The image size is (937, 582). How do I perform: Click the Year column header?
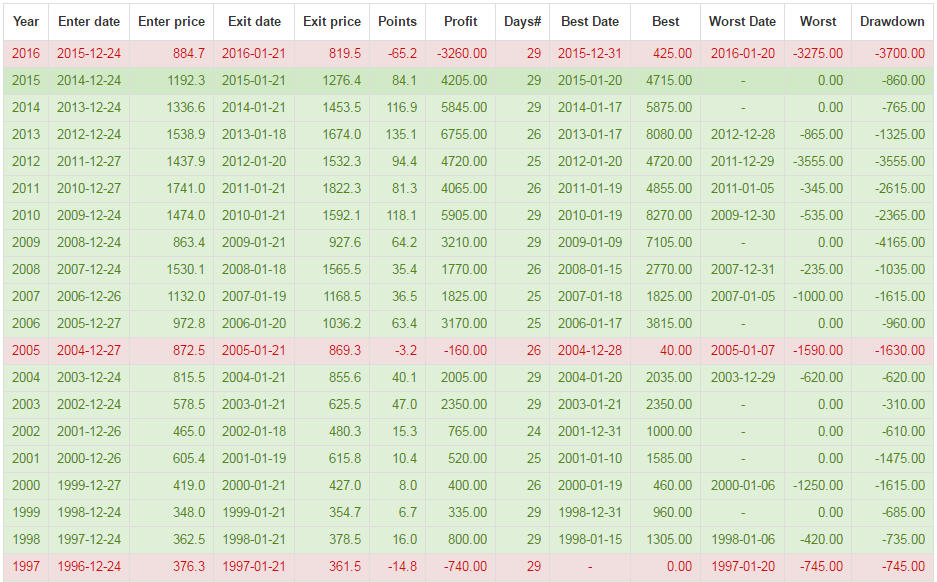click(26, 22)
